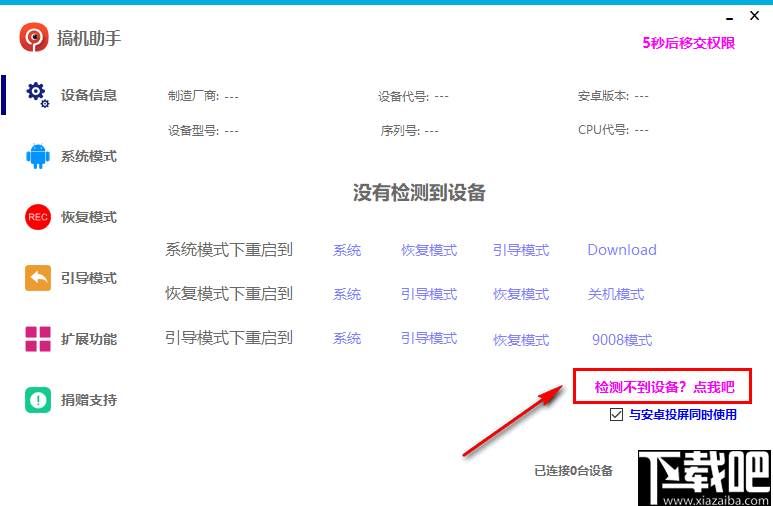Click the 关机模式 link
Viewport: 773px width, 506px height.
pyautogui.click(x=616, y=294)
